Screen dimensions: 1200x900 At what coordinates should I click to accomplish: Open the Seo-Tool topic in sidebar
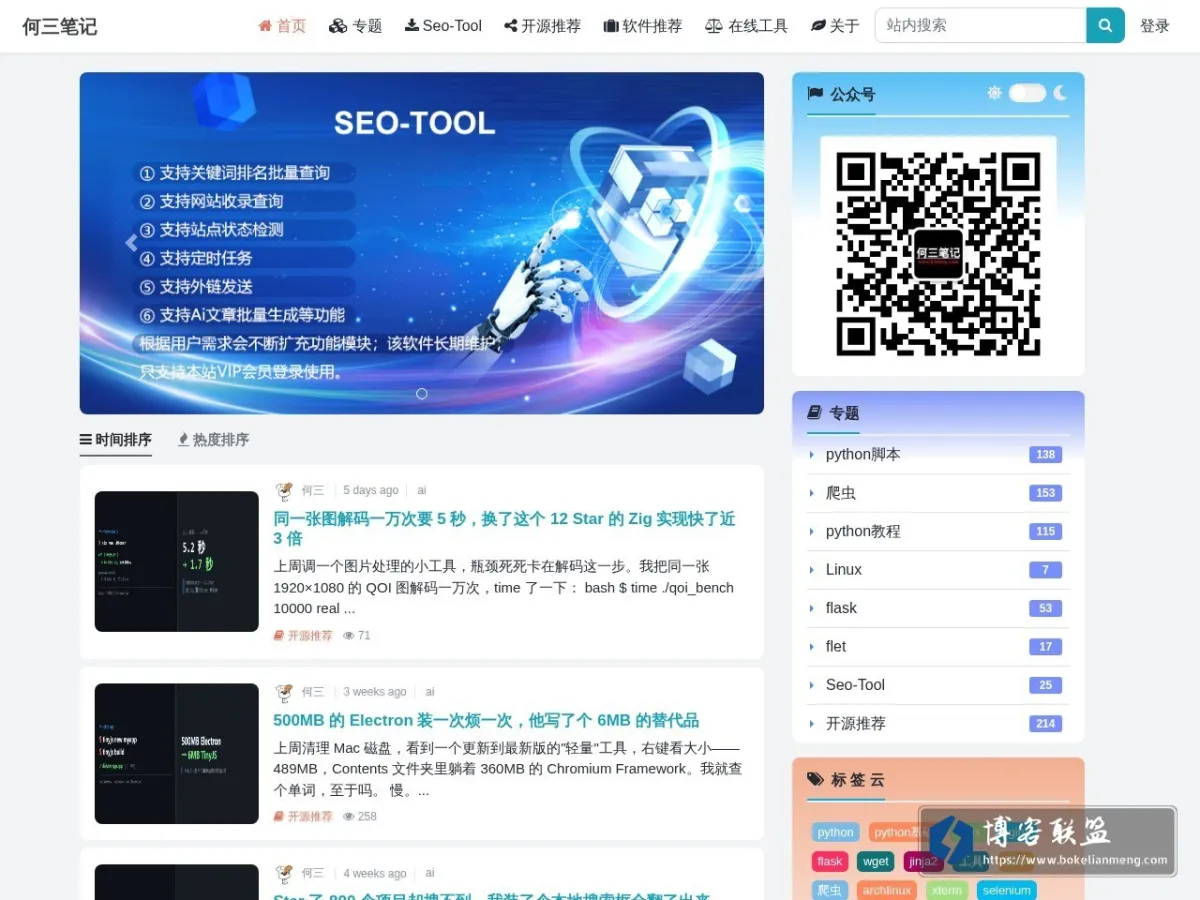[x=855, y=685]
